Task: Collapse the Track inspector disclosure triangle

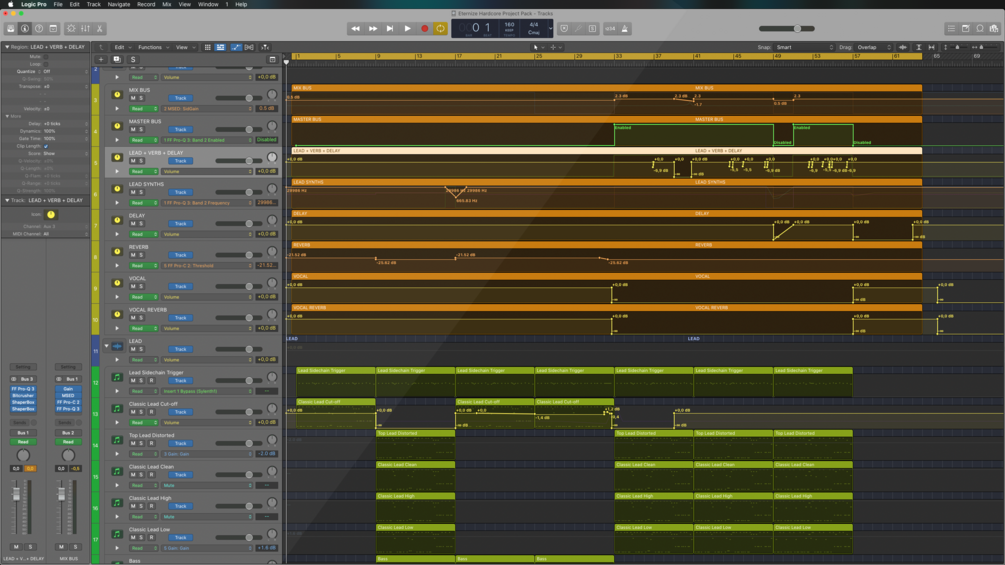Action: click(7, 201)
